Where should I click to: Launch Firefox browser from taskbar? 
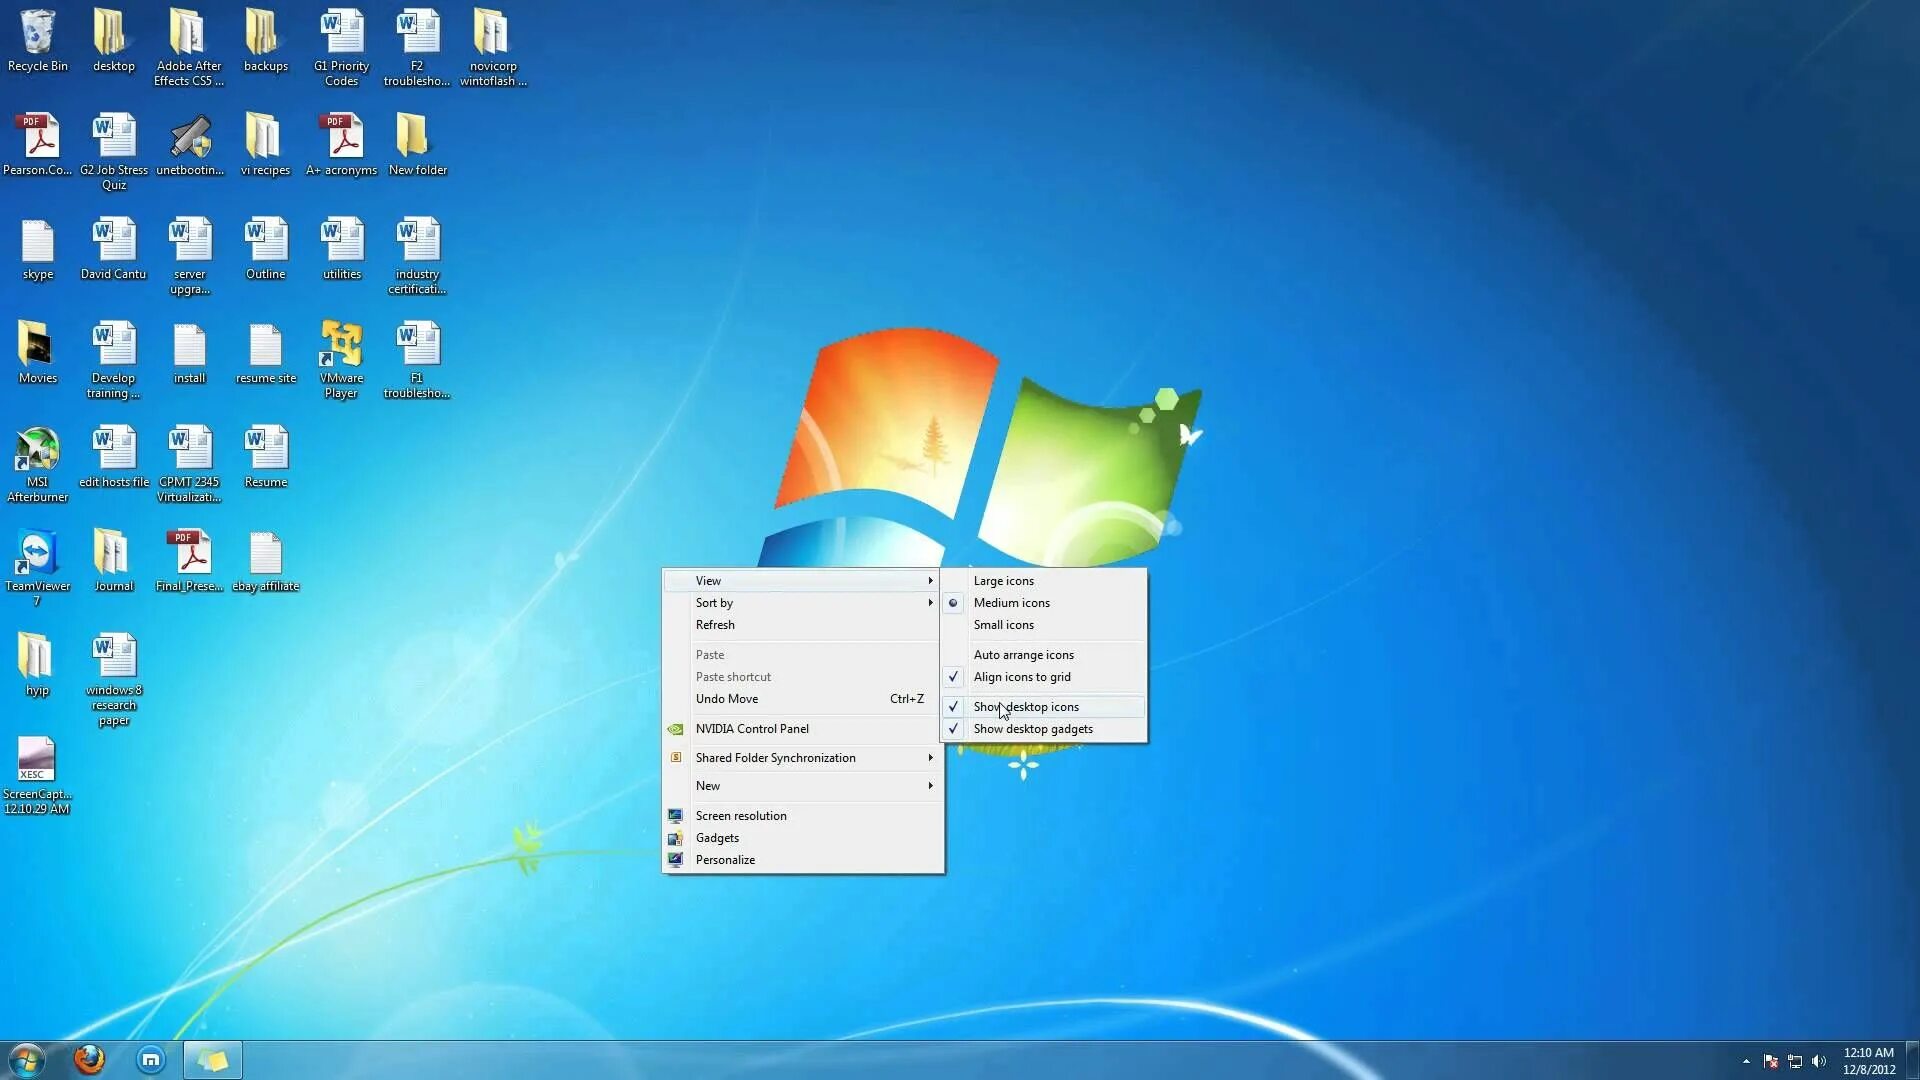[88, 1059]
